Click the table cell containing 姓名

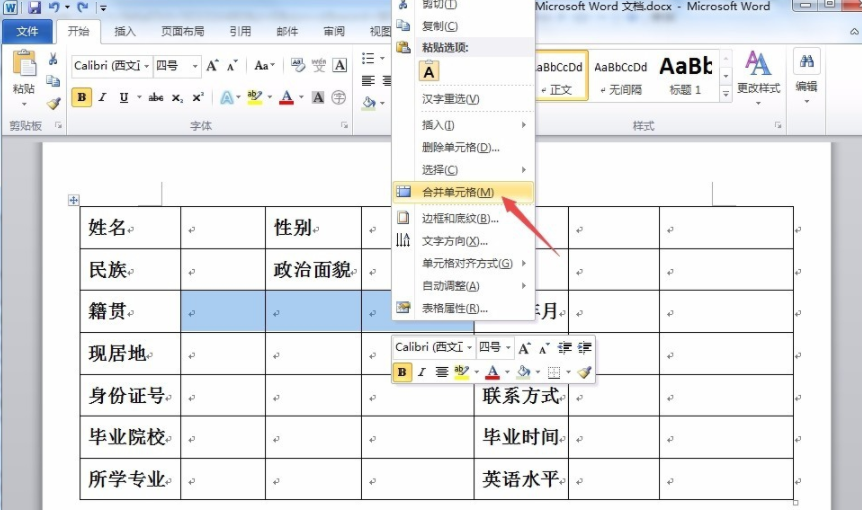tap(130, 228)
